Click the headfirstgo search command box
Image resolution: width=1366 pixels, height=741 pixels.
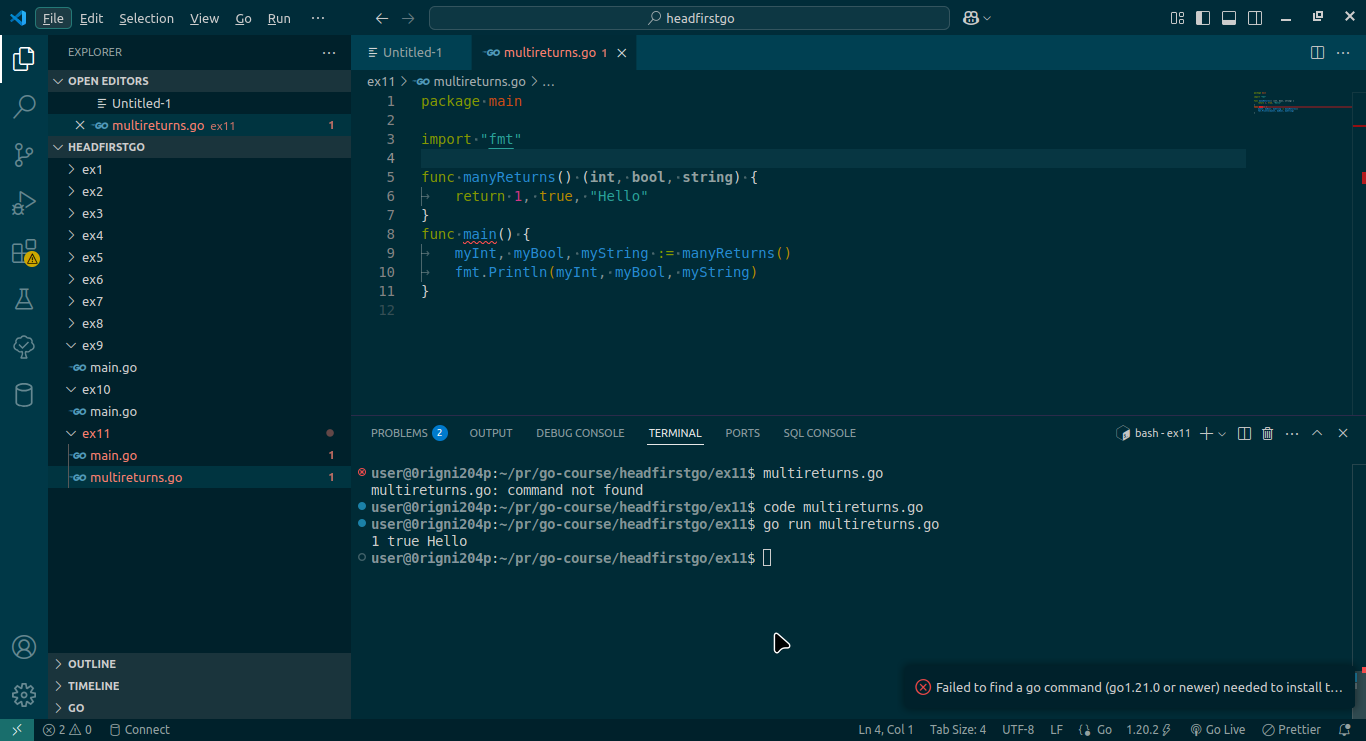[x=689, y=18]
